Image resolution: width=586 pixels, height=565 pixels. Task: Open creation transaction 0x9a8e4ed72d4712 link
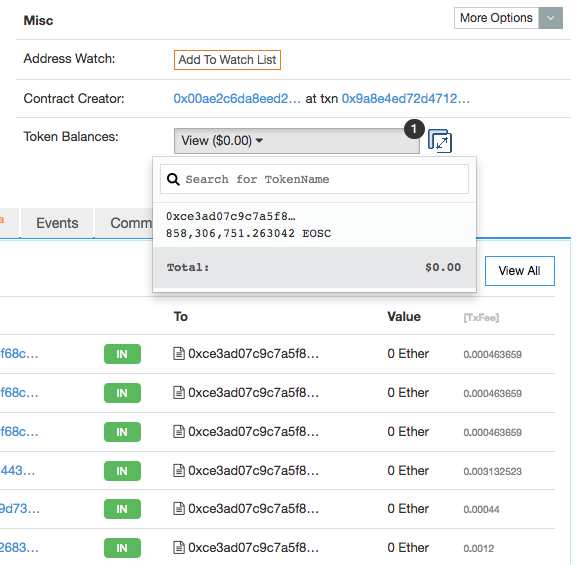tap(405, 99)
